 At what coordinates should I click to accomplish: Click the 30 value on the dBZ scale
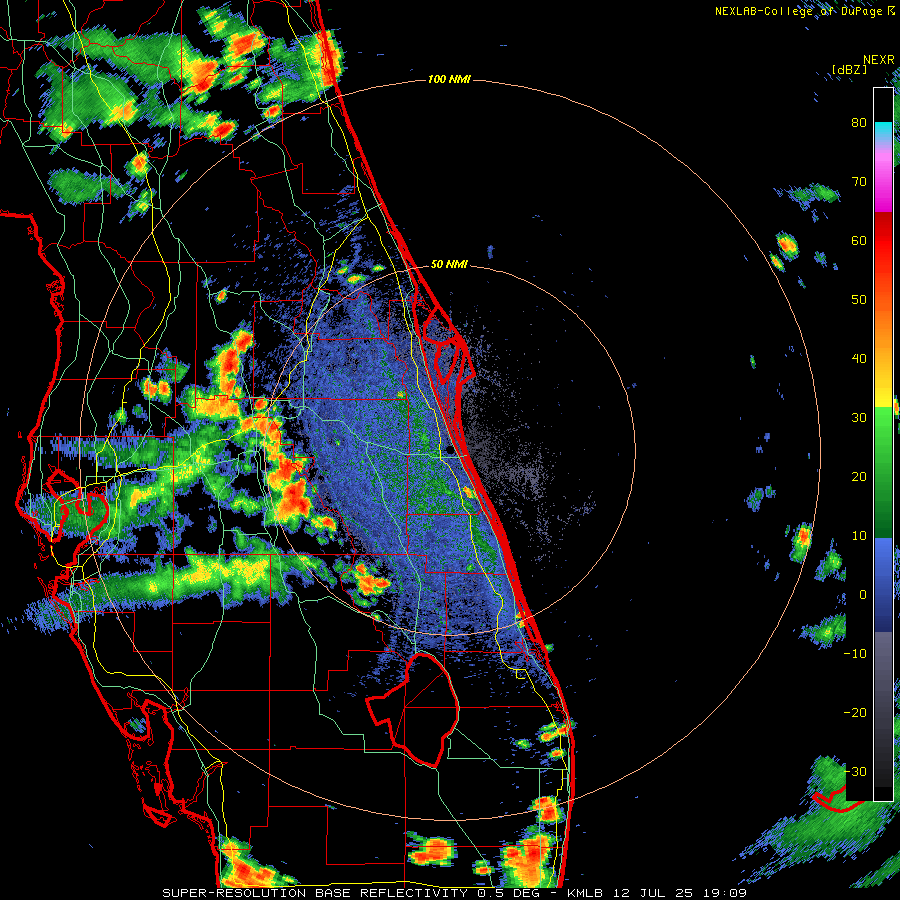click(859, 417)
